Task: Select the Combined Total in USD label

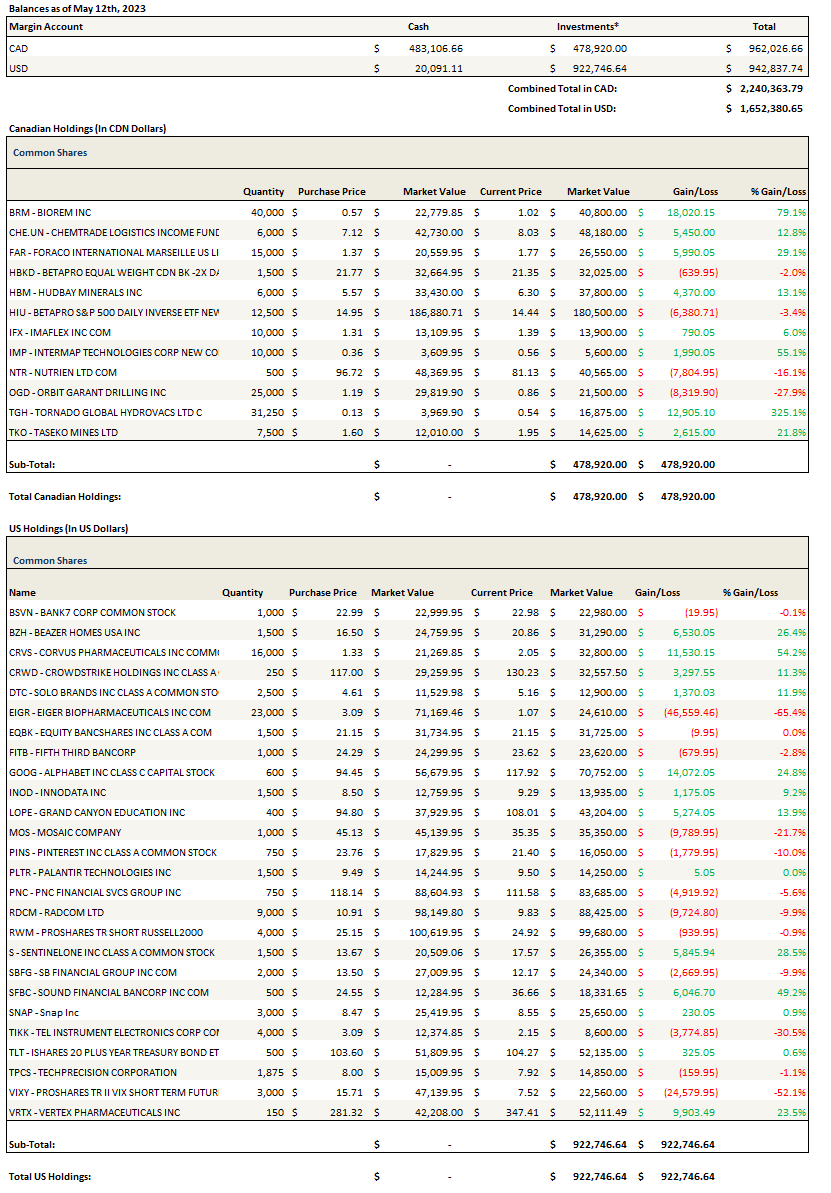Action: 561,108
